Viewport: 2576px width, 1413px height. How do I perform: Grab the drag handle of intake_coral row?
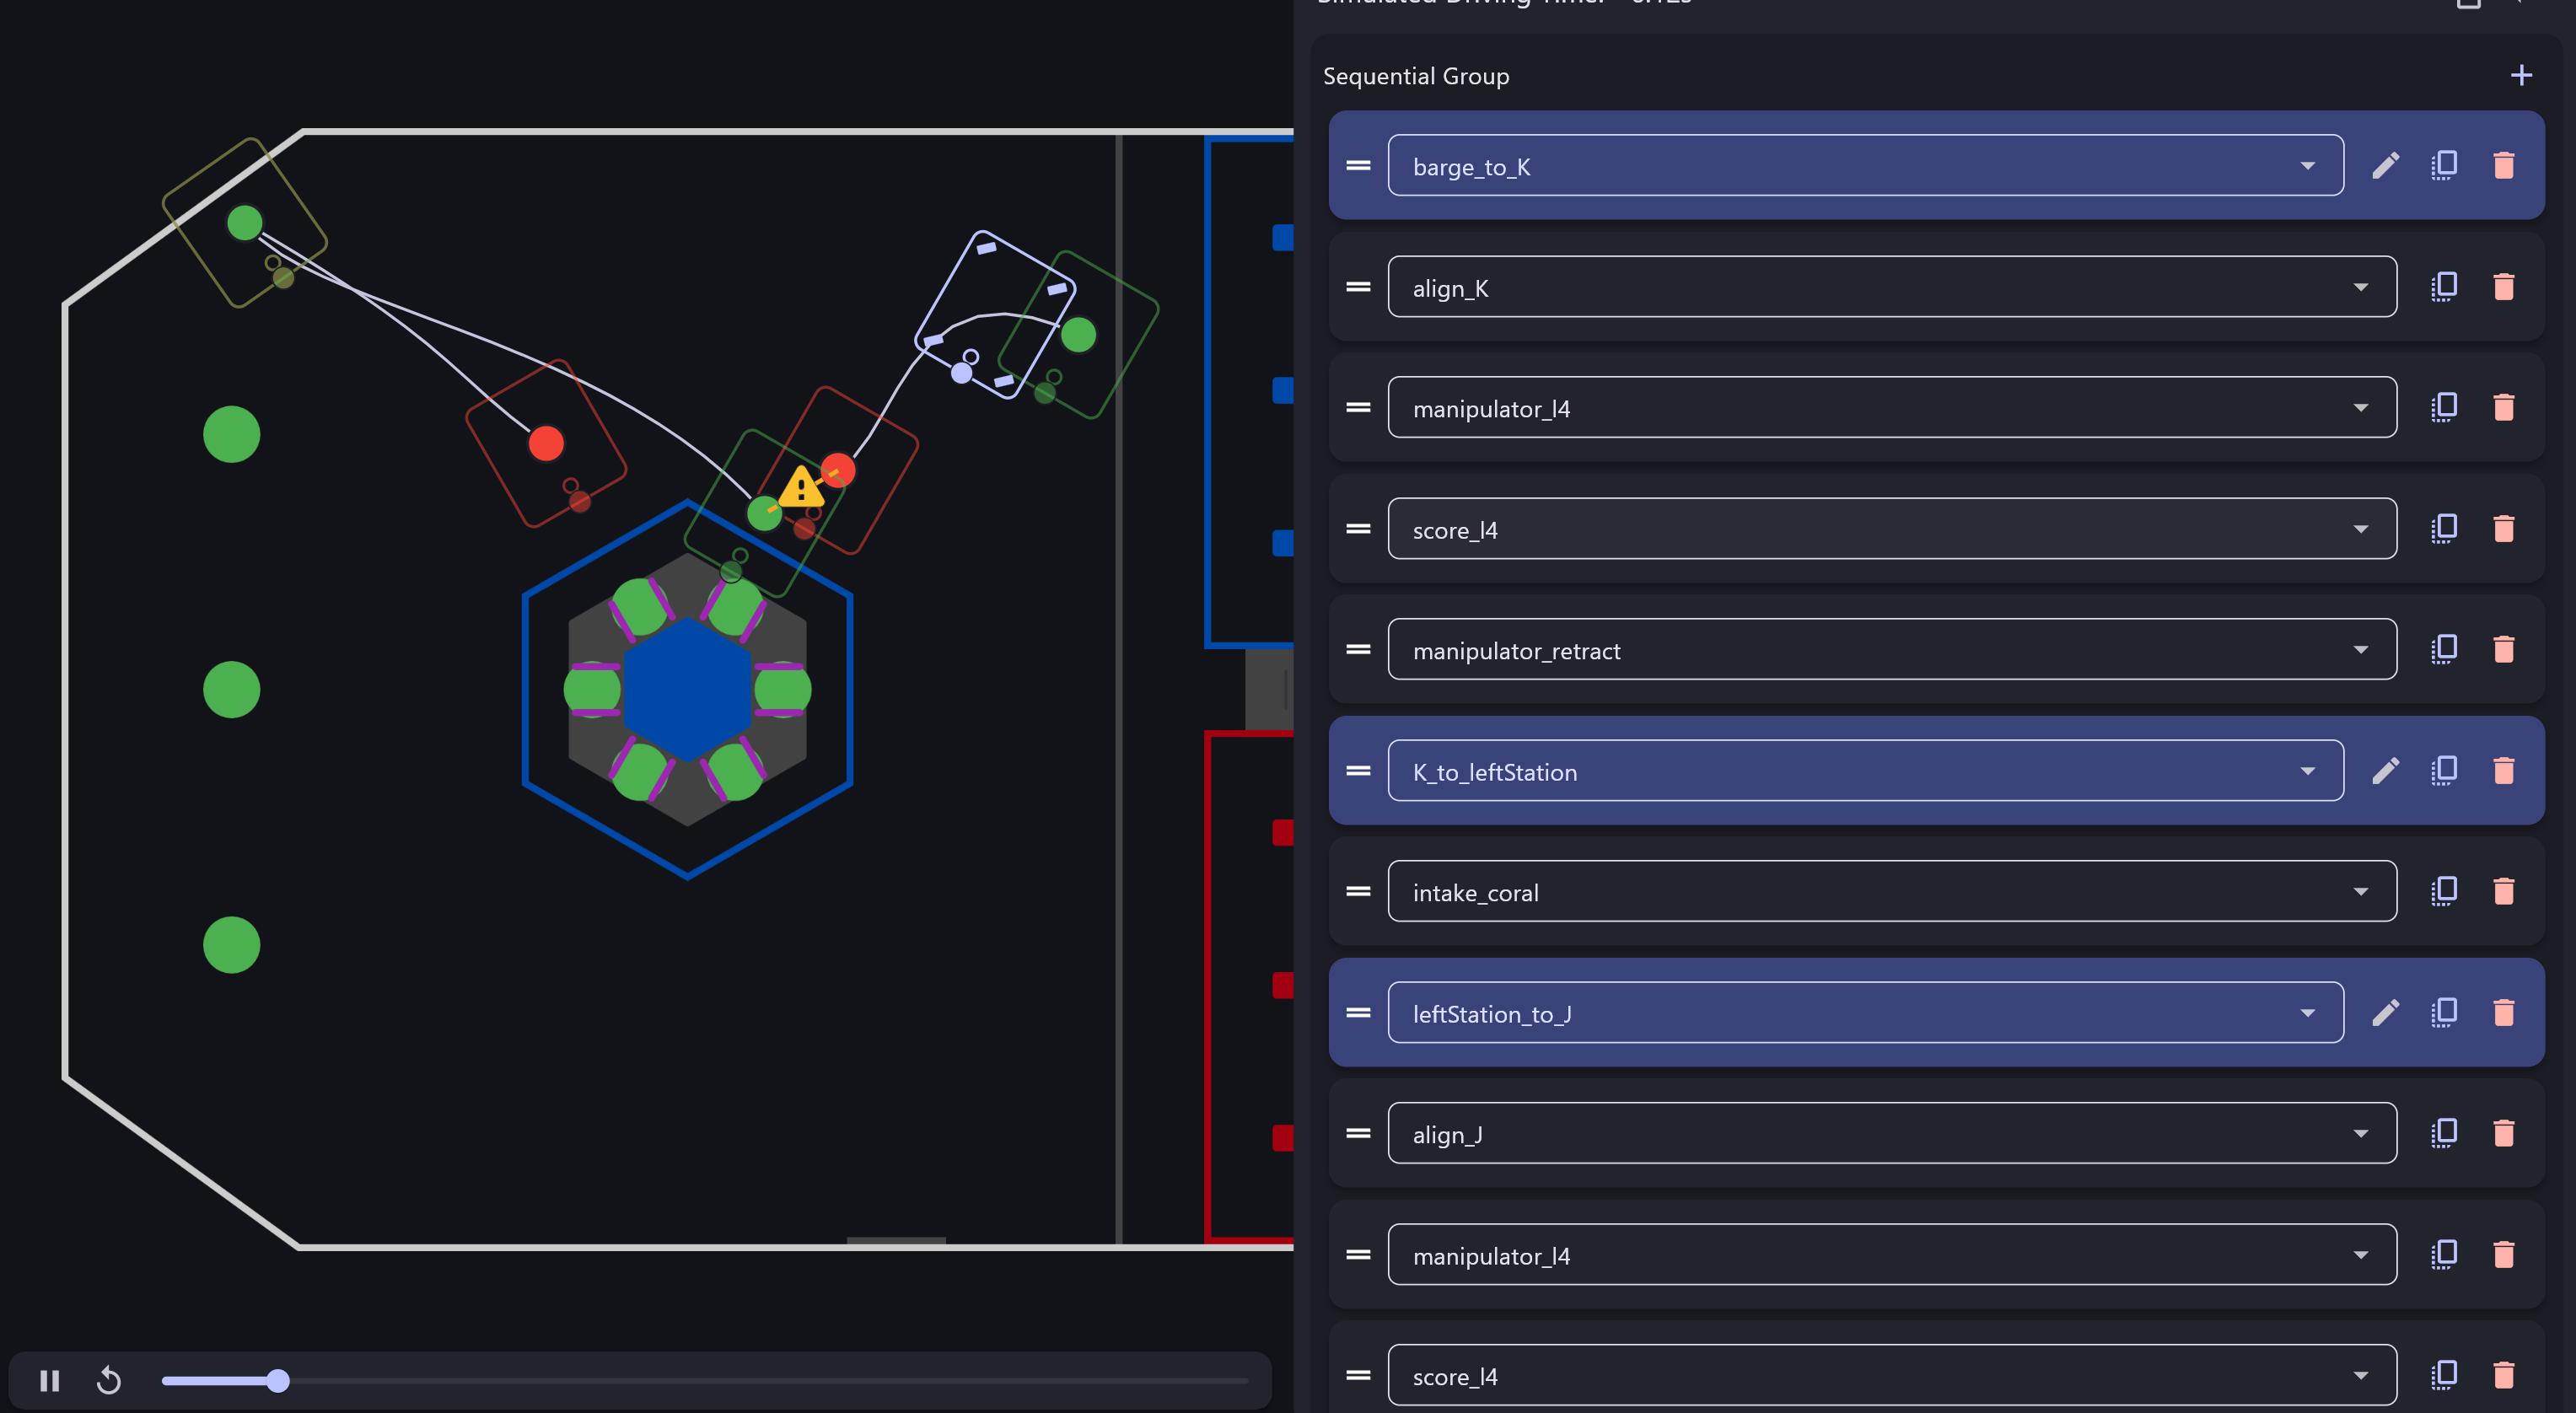(x=1358, y=891)
